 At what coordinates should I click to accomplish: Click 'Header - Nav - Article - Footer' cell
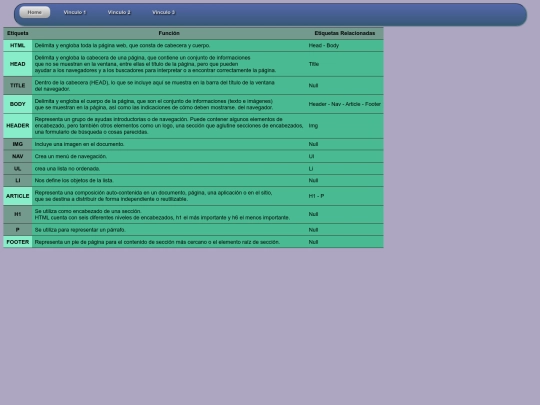tap(345, 104)
